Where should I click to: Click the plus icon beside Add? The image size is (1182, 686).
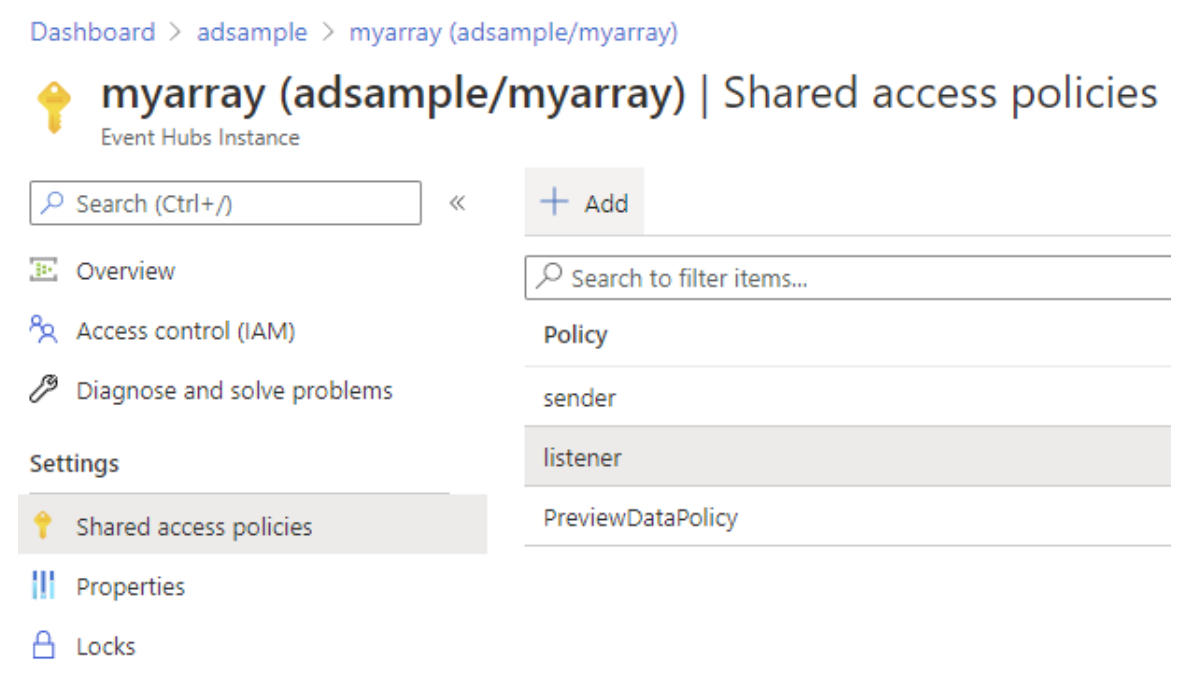553,203
